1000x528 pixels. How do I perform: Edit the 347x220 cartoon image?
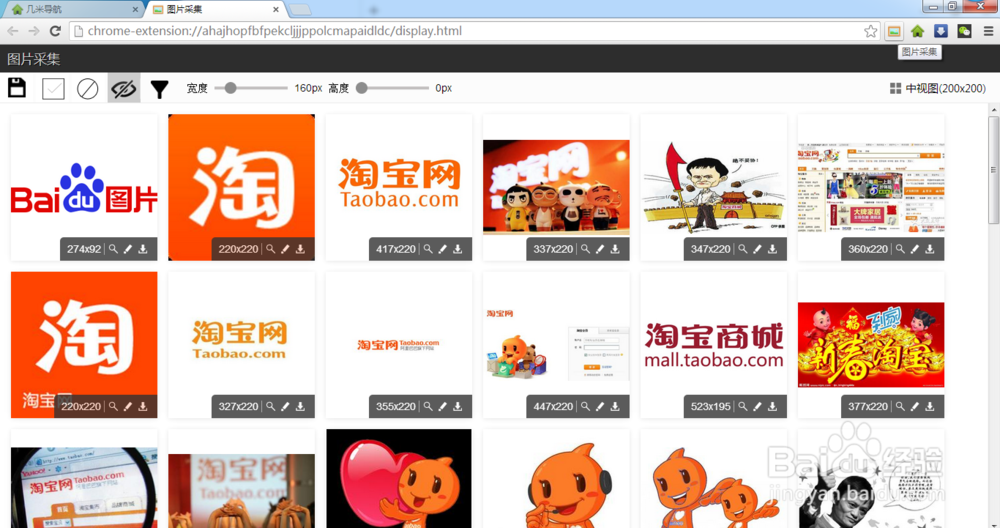[x=758, y=249]
